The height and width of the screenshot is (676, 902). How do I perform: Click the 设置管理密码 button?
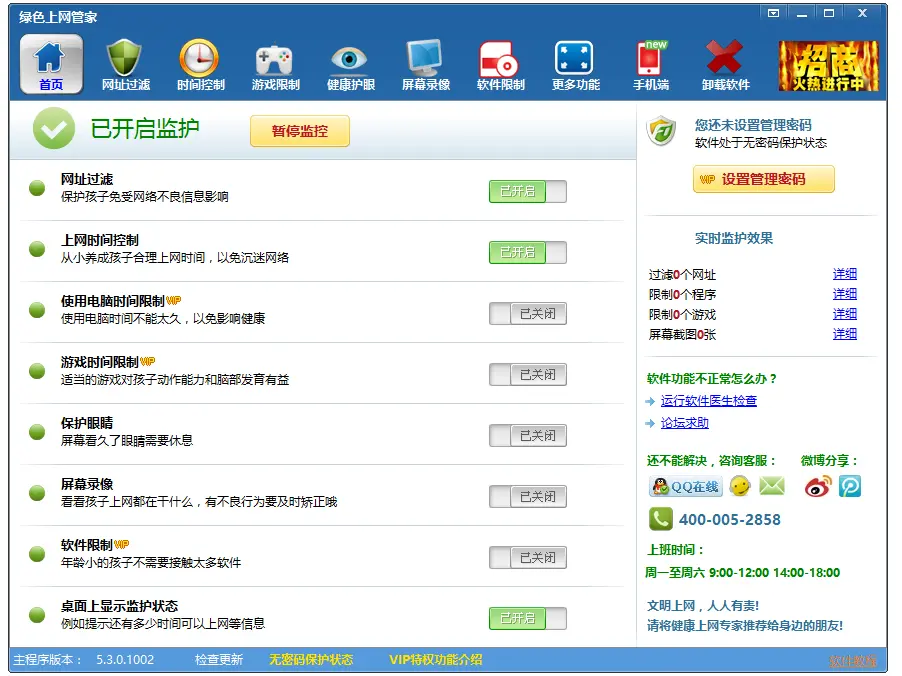coord(764,180)
